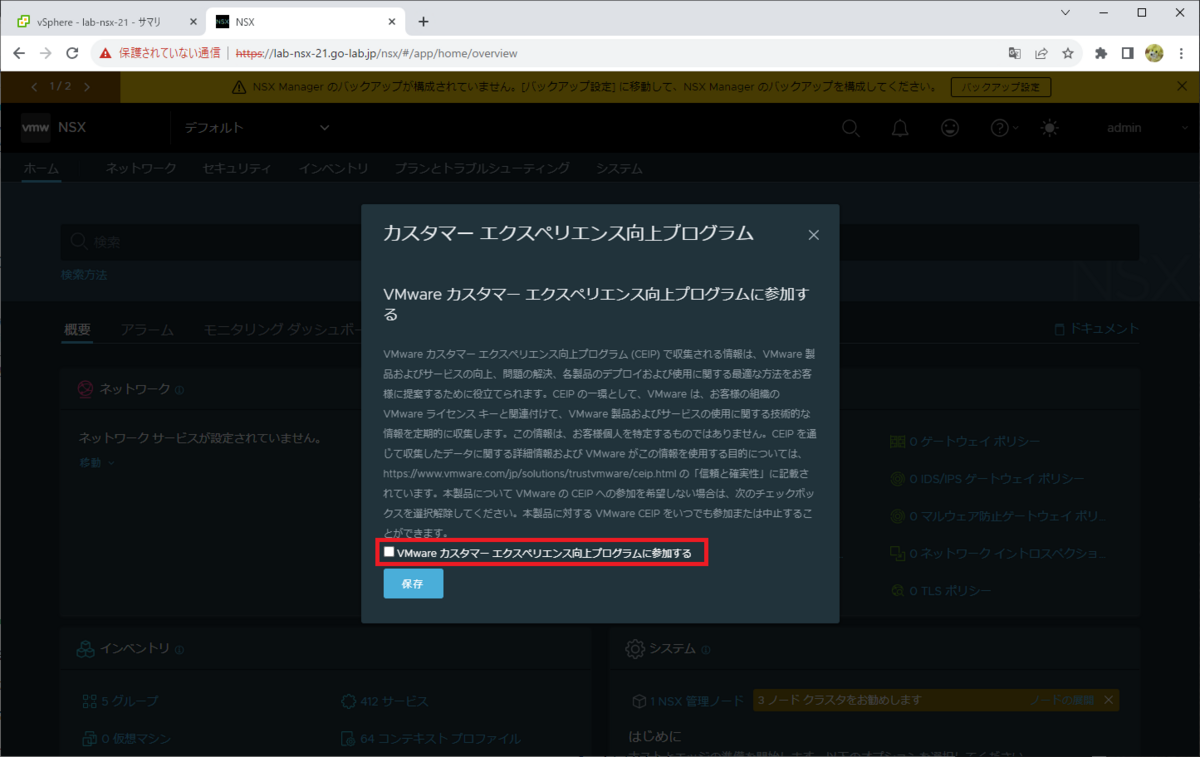Open the 検索方法 link

tap(84, 274)
